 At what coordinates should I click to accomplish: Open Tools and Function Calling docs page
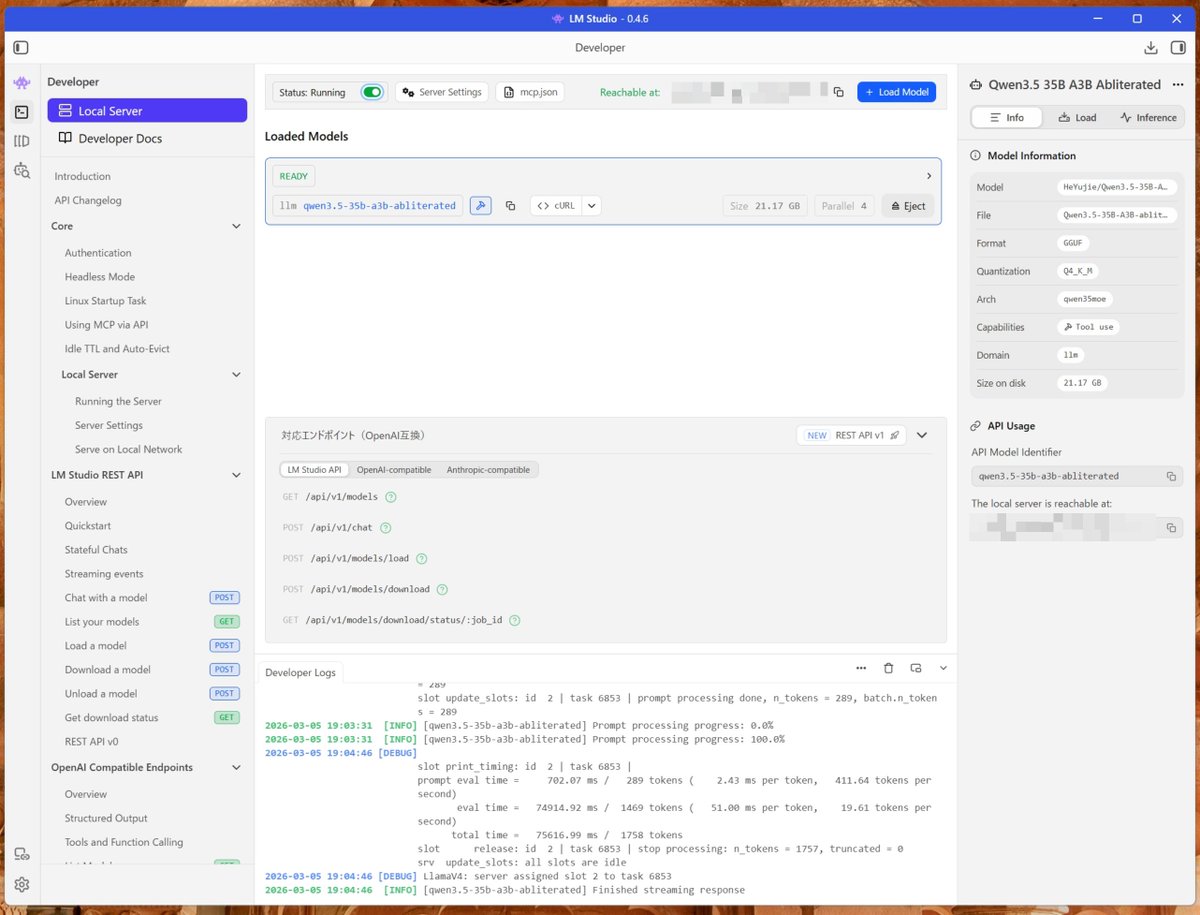(124, 842)
